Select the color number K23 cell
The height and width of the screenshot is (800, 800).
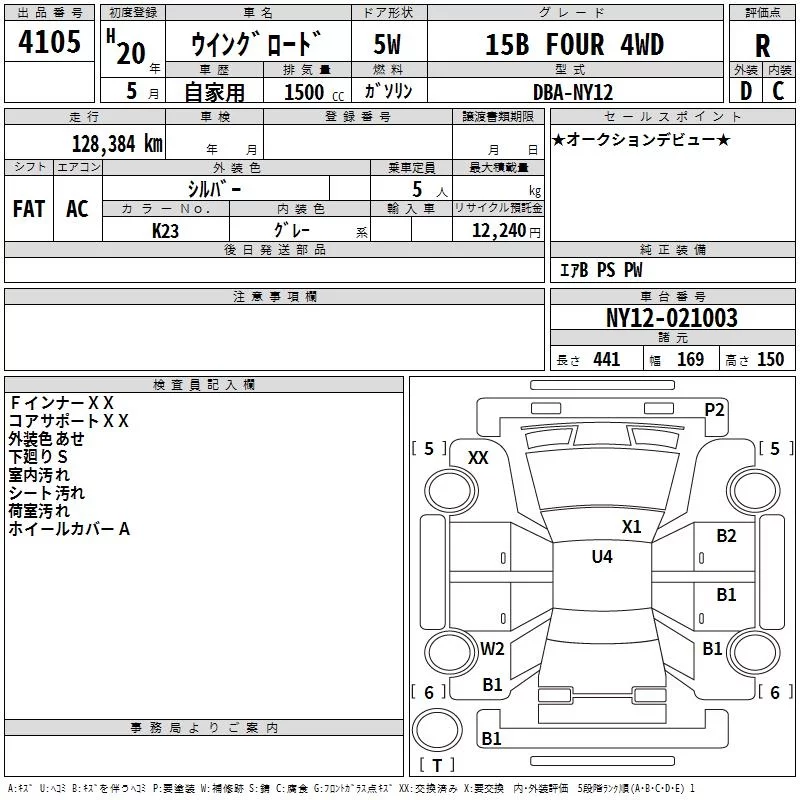pos(166,230)
